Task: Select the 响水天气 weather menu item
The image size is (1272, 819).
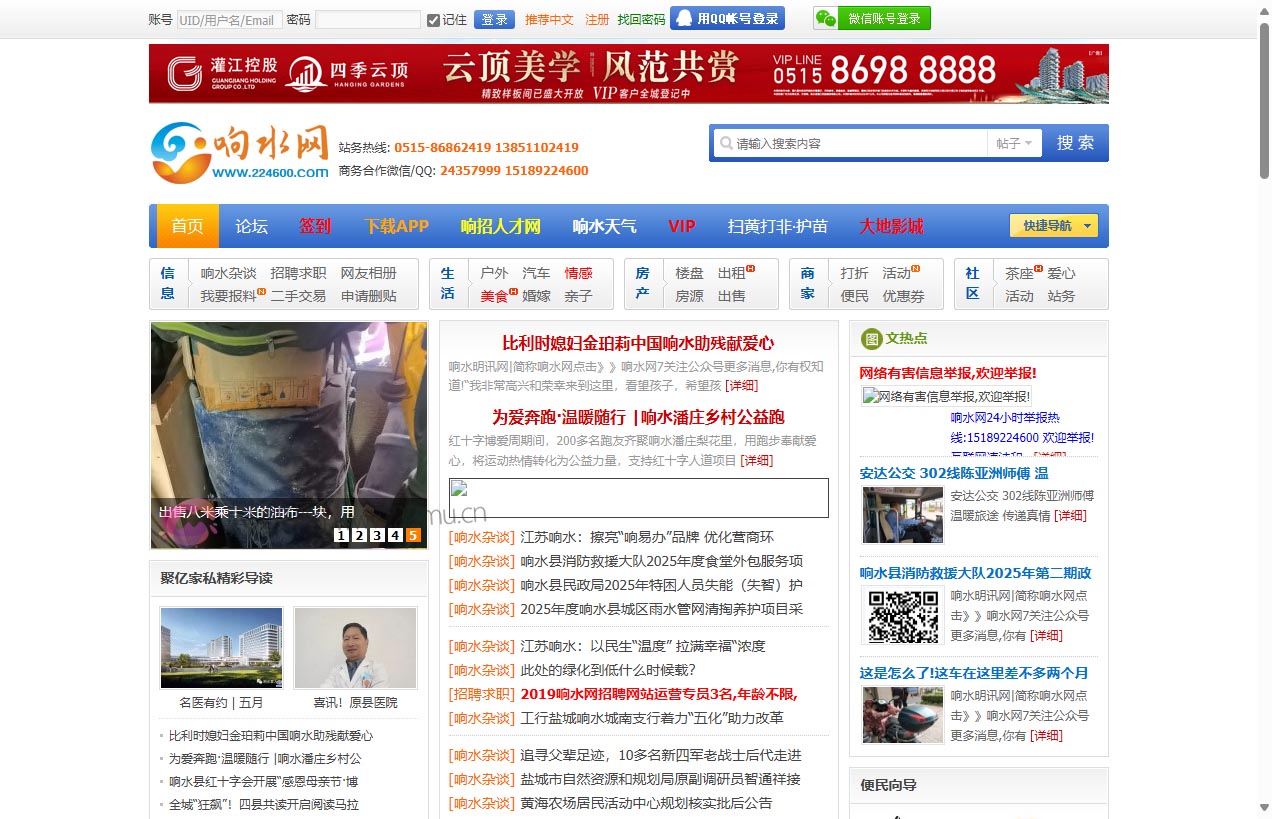Action: coord(604,226)
